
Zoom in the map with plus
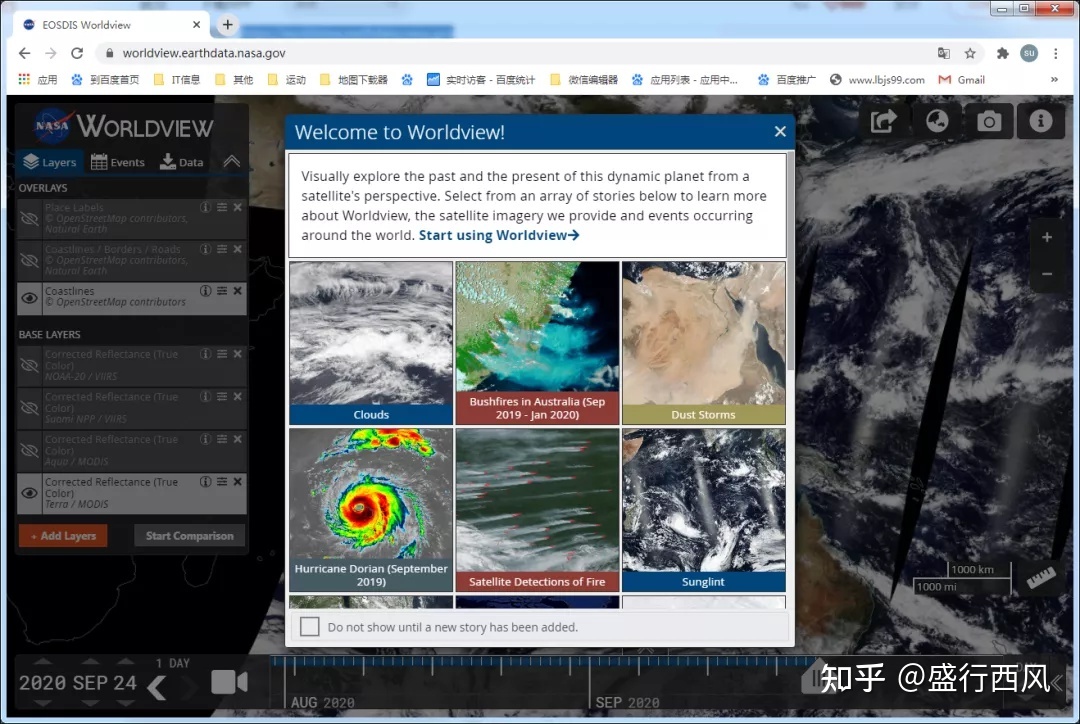pyautogui.click(x=1047, y=237)
